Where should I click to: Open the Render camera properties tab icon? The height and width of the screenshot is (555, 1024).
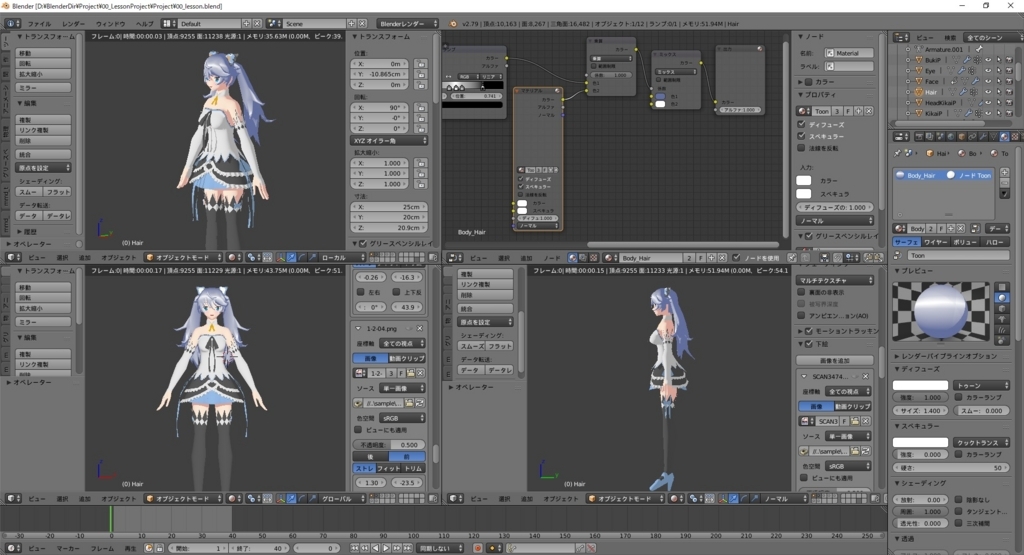tap(919, 136)
